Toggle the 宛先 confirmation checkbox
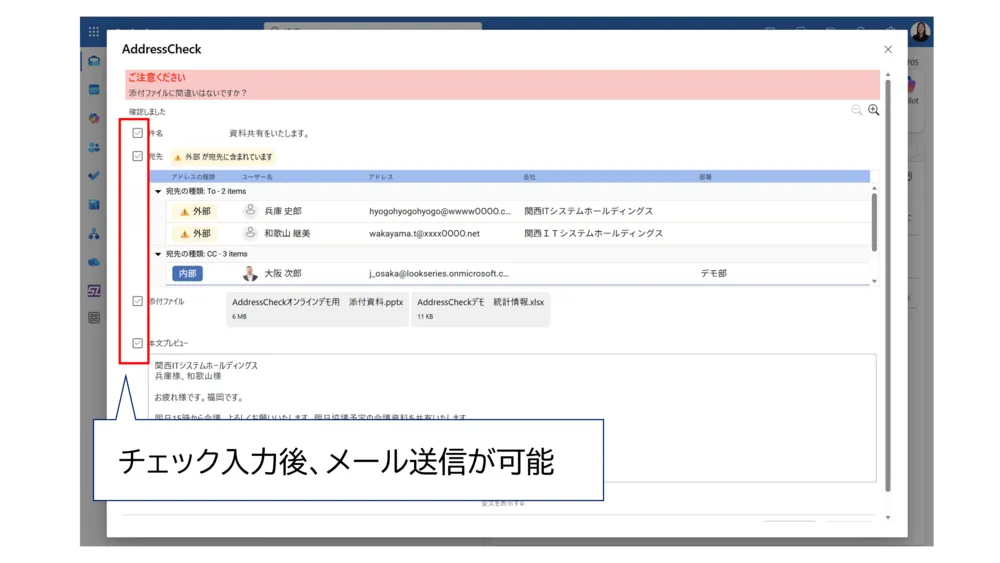1000x563 pixels. coord(137,156)
